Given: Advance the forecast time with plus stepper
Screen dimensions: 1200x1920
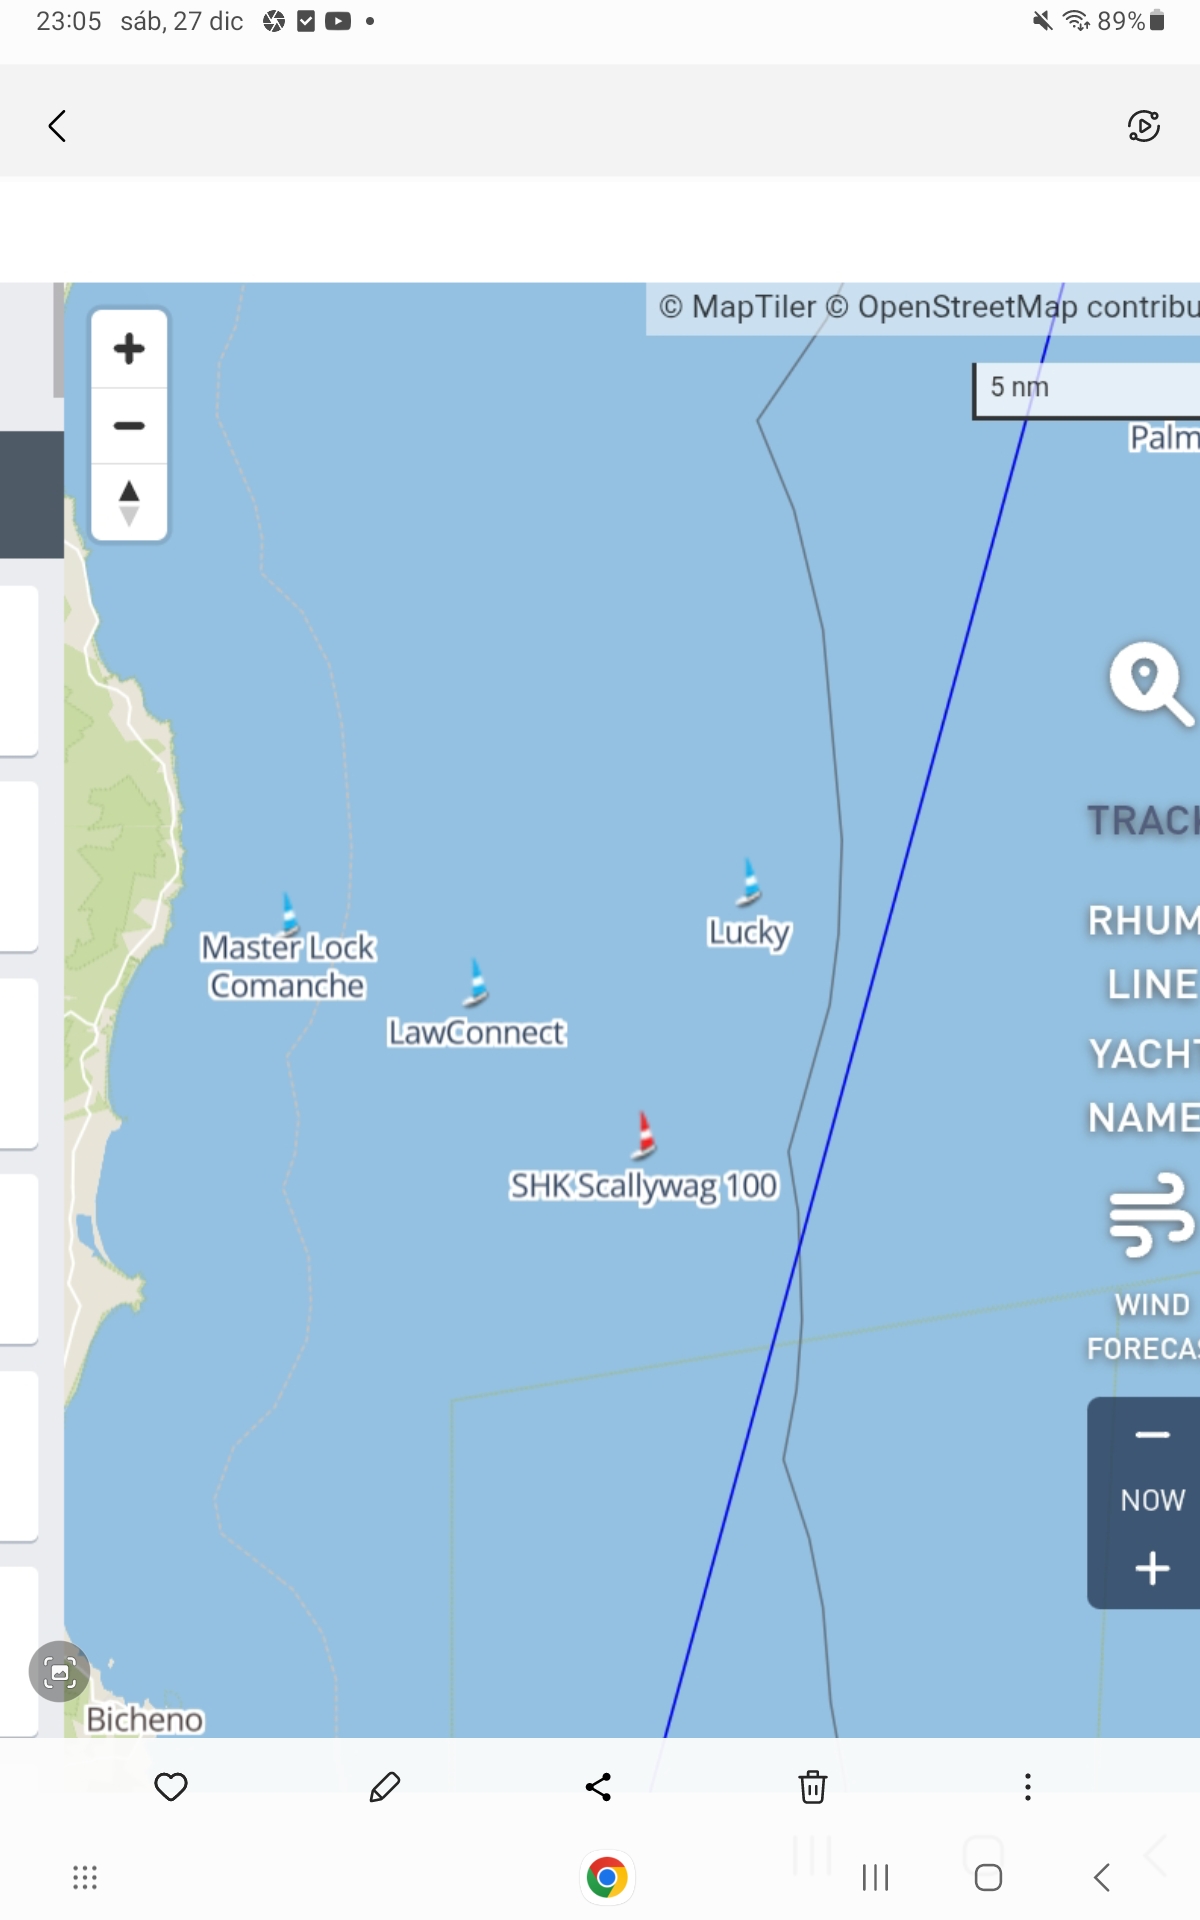Looking at the screenshot, I should pos(1152,1568).
